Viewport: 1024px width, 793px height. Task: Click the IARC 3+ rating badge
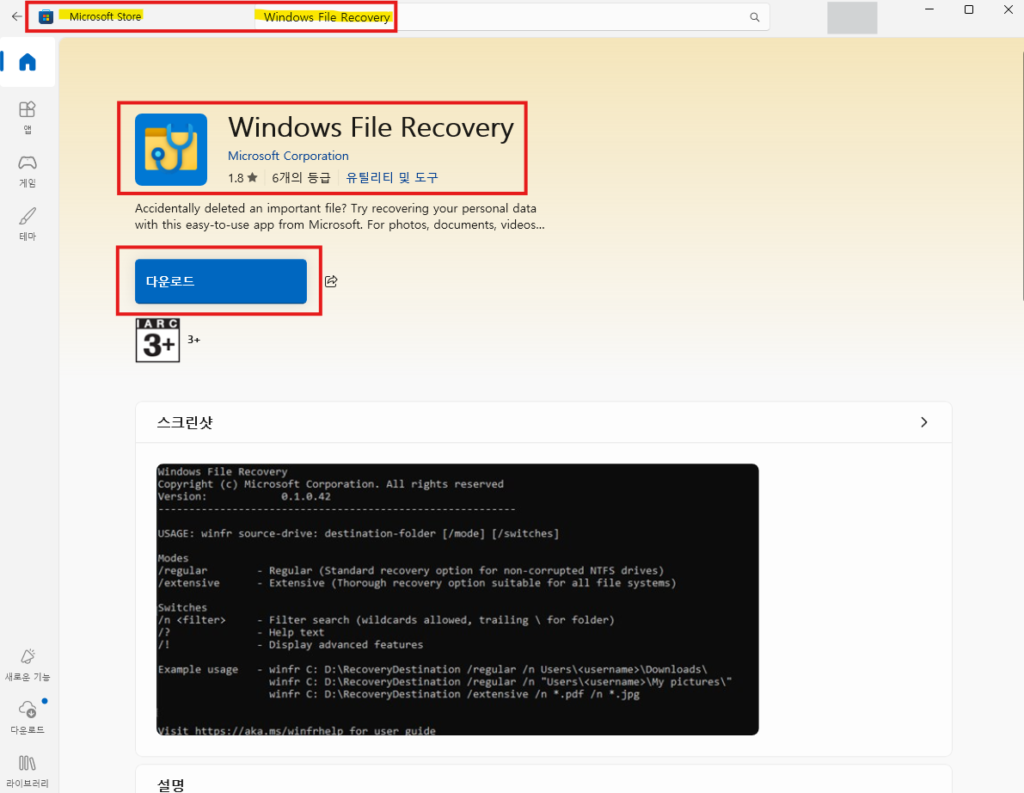[x=157, y=340]
